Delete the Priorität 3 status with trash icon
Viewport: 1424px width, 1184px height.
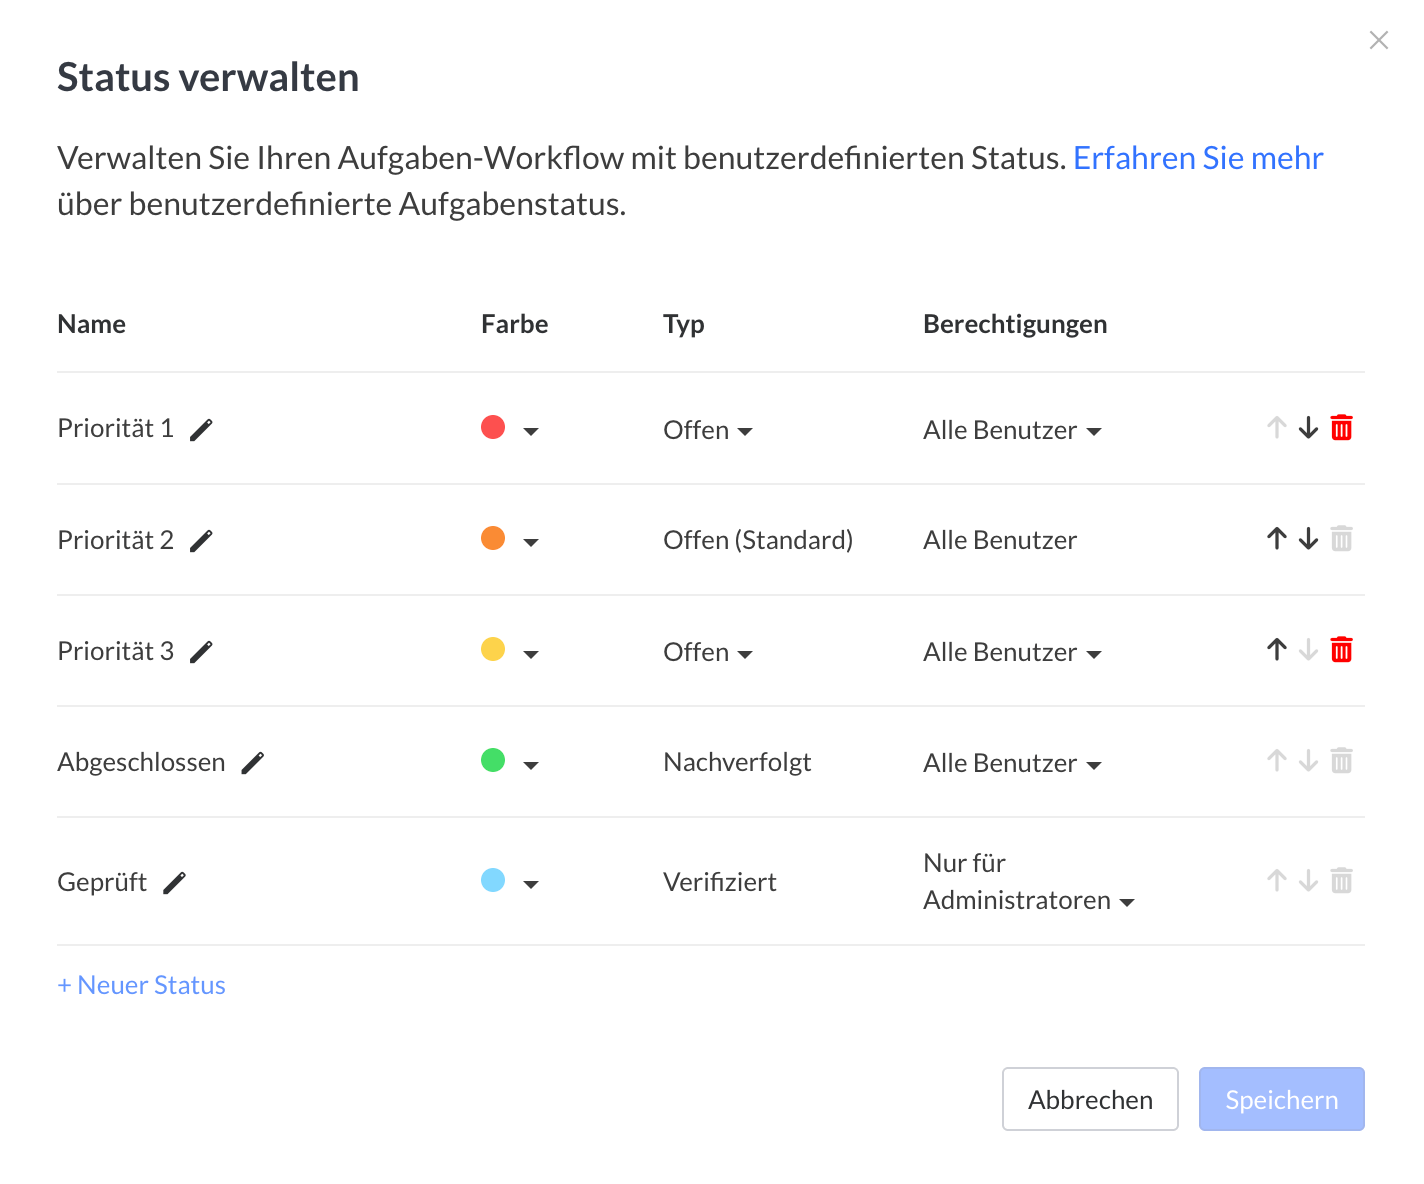coord(1341,650)
